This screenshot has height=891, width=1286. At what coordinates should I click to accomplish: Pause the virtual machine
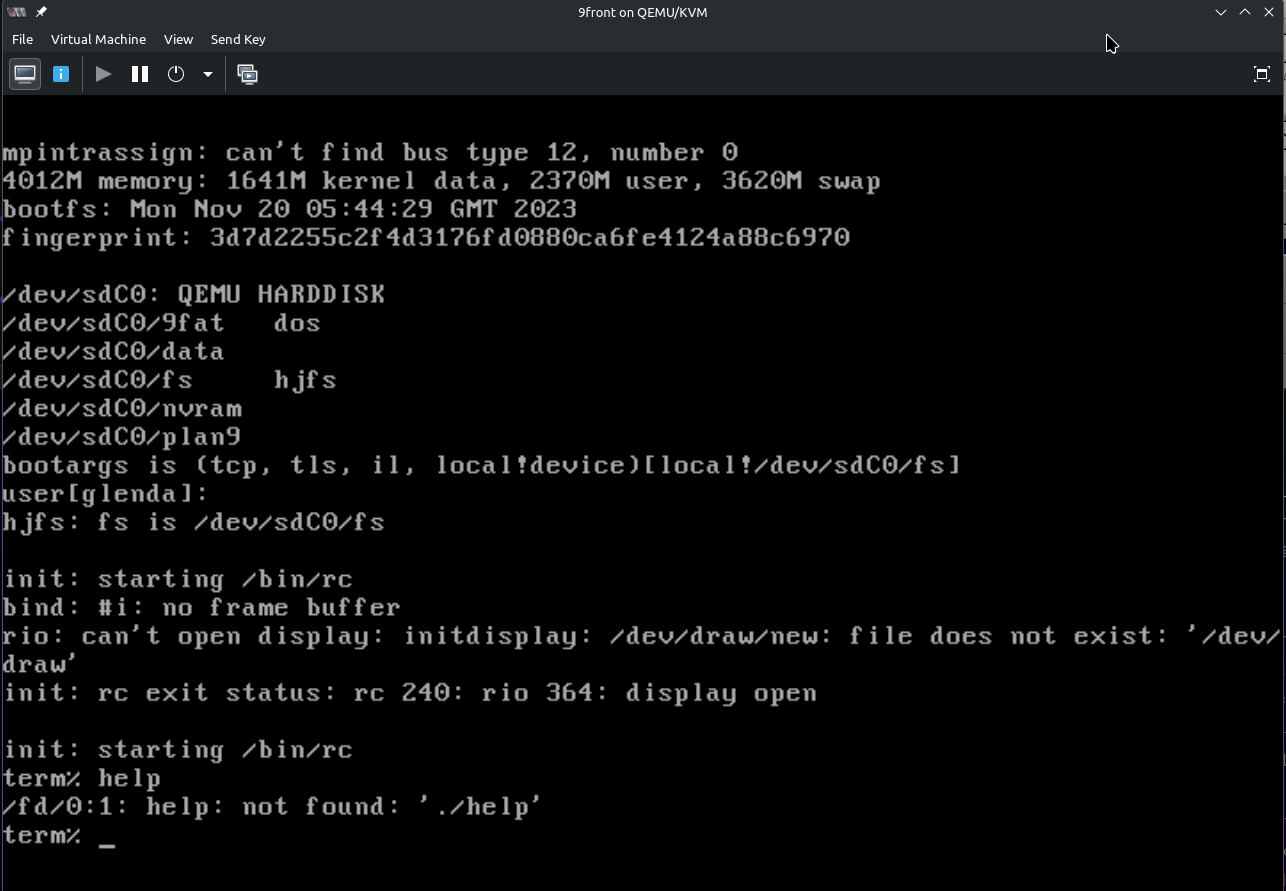[x=140, y=74]
